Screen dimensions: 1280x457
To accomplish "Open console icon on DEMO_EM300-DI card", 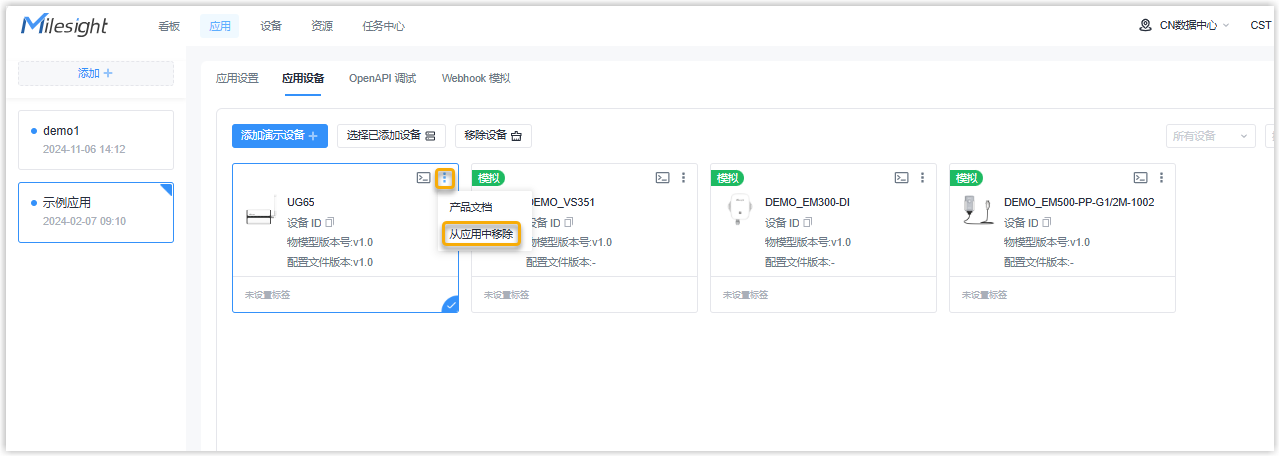I will click(901, 178).
